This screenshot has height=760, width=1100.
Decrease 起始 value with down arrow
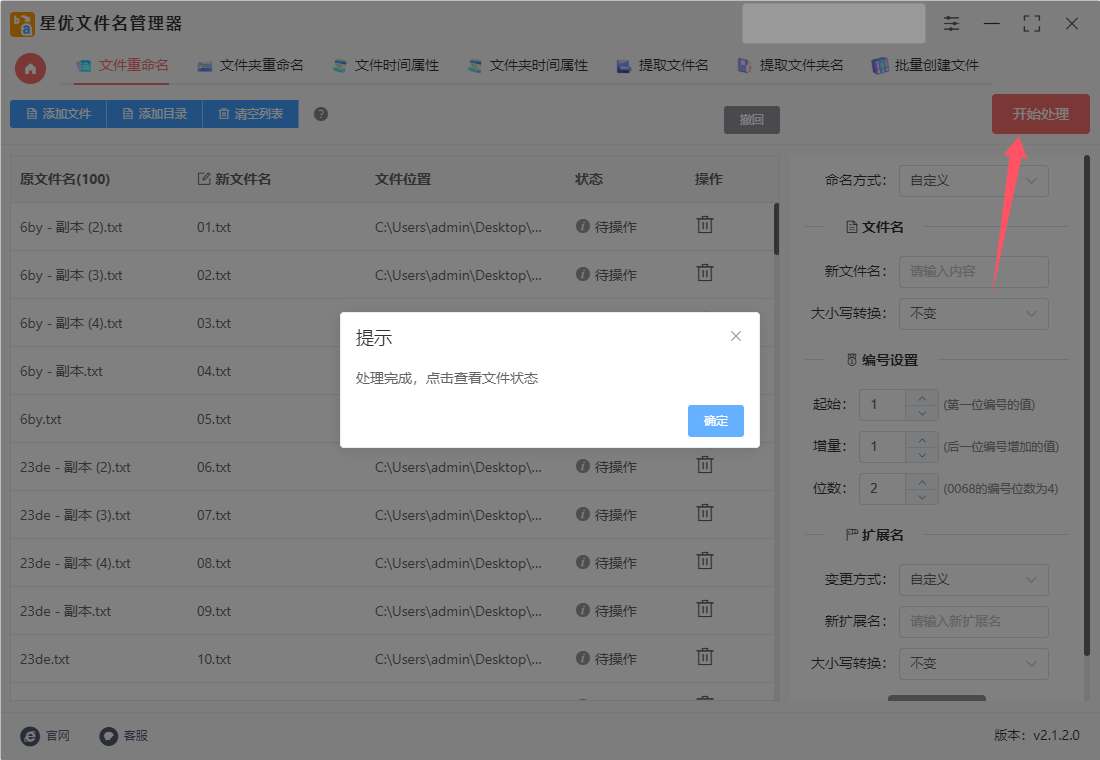pyautogui.click(x=922, y=413)
